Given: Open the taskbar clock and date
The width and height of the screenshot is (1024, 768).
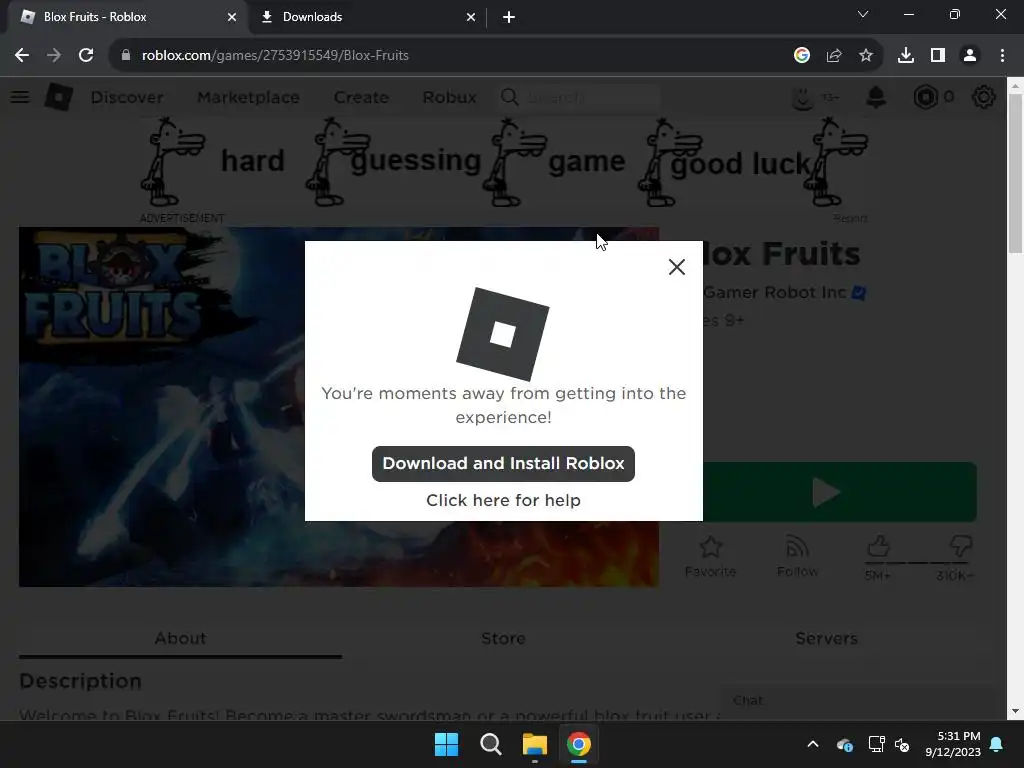Looking at the screenshot, I should [953, 744].
